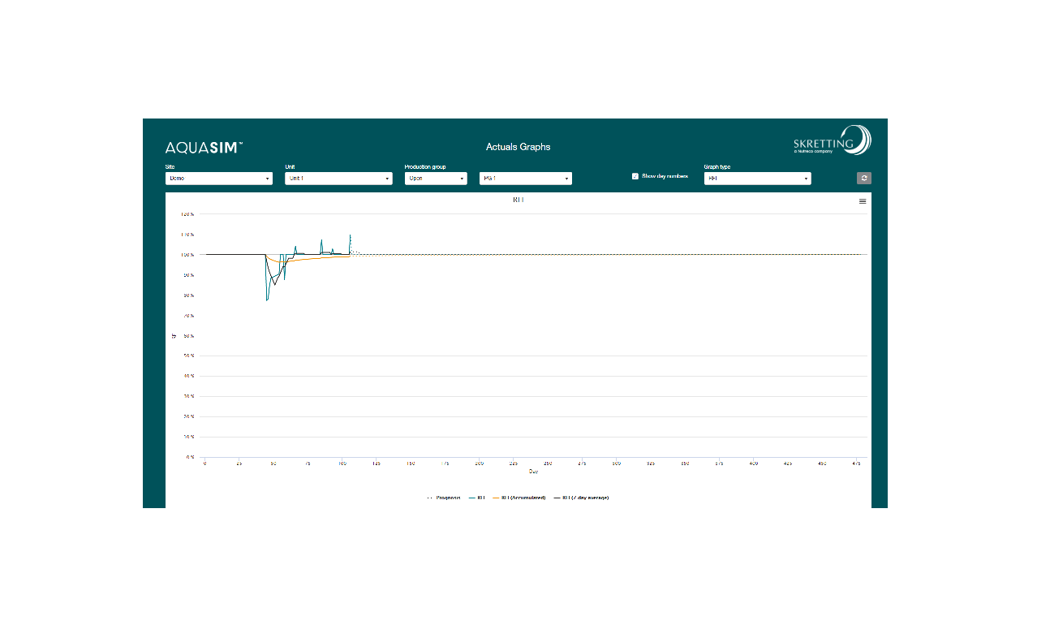
Task: Click the Skretting logo
Action: pyautogui.click(x=832, y=141)
